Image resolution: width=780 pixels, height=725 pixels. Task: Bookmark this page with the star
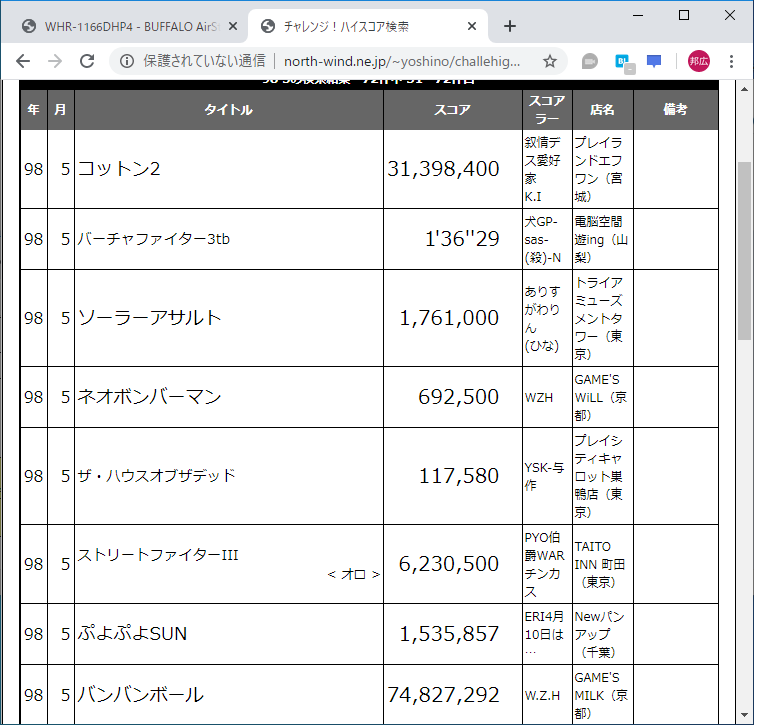coord(550,61)
